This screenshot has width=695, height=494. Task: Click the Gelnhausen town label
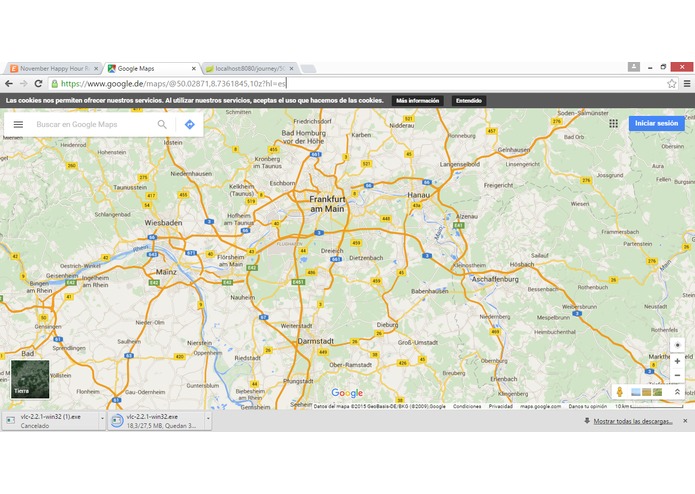click(x=513, y=150)
